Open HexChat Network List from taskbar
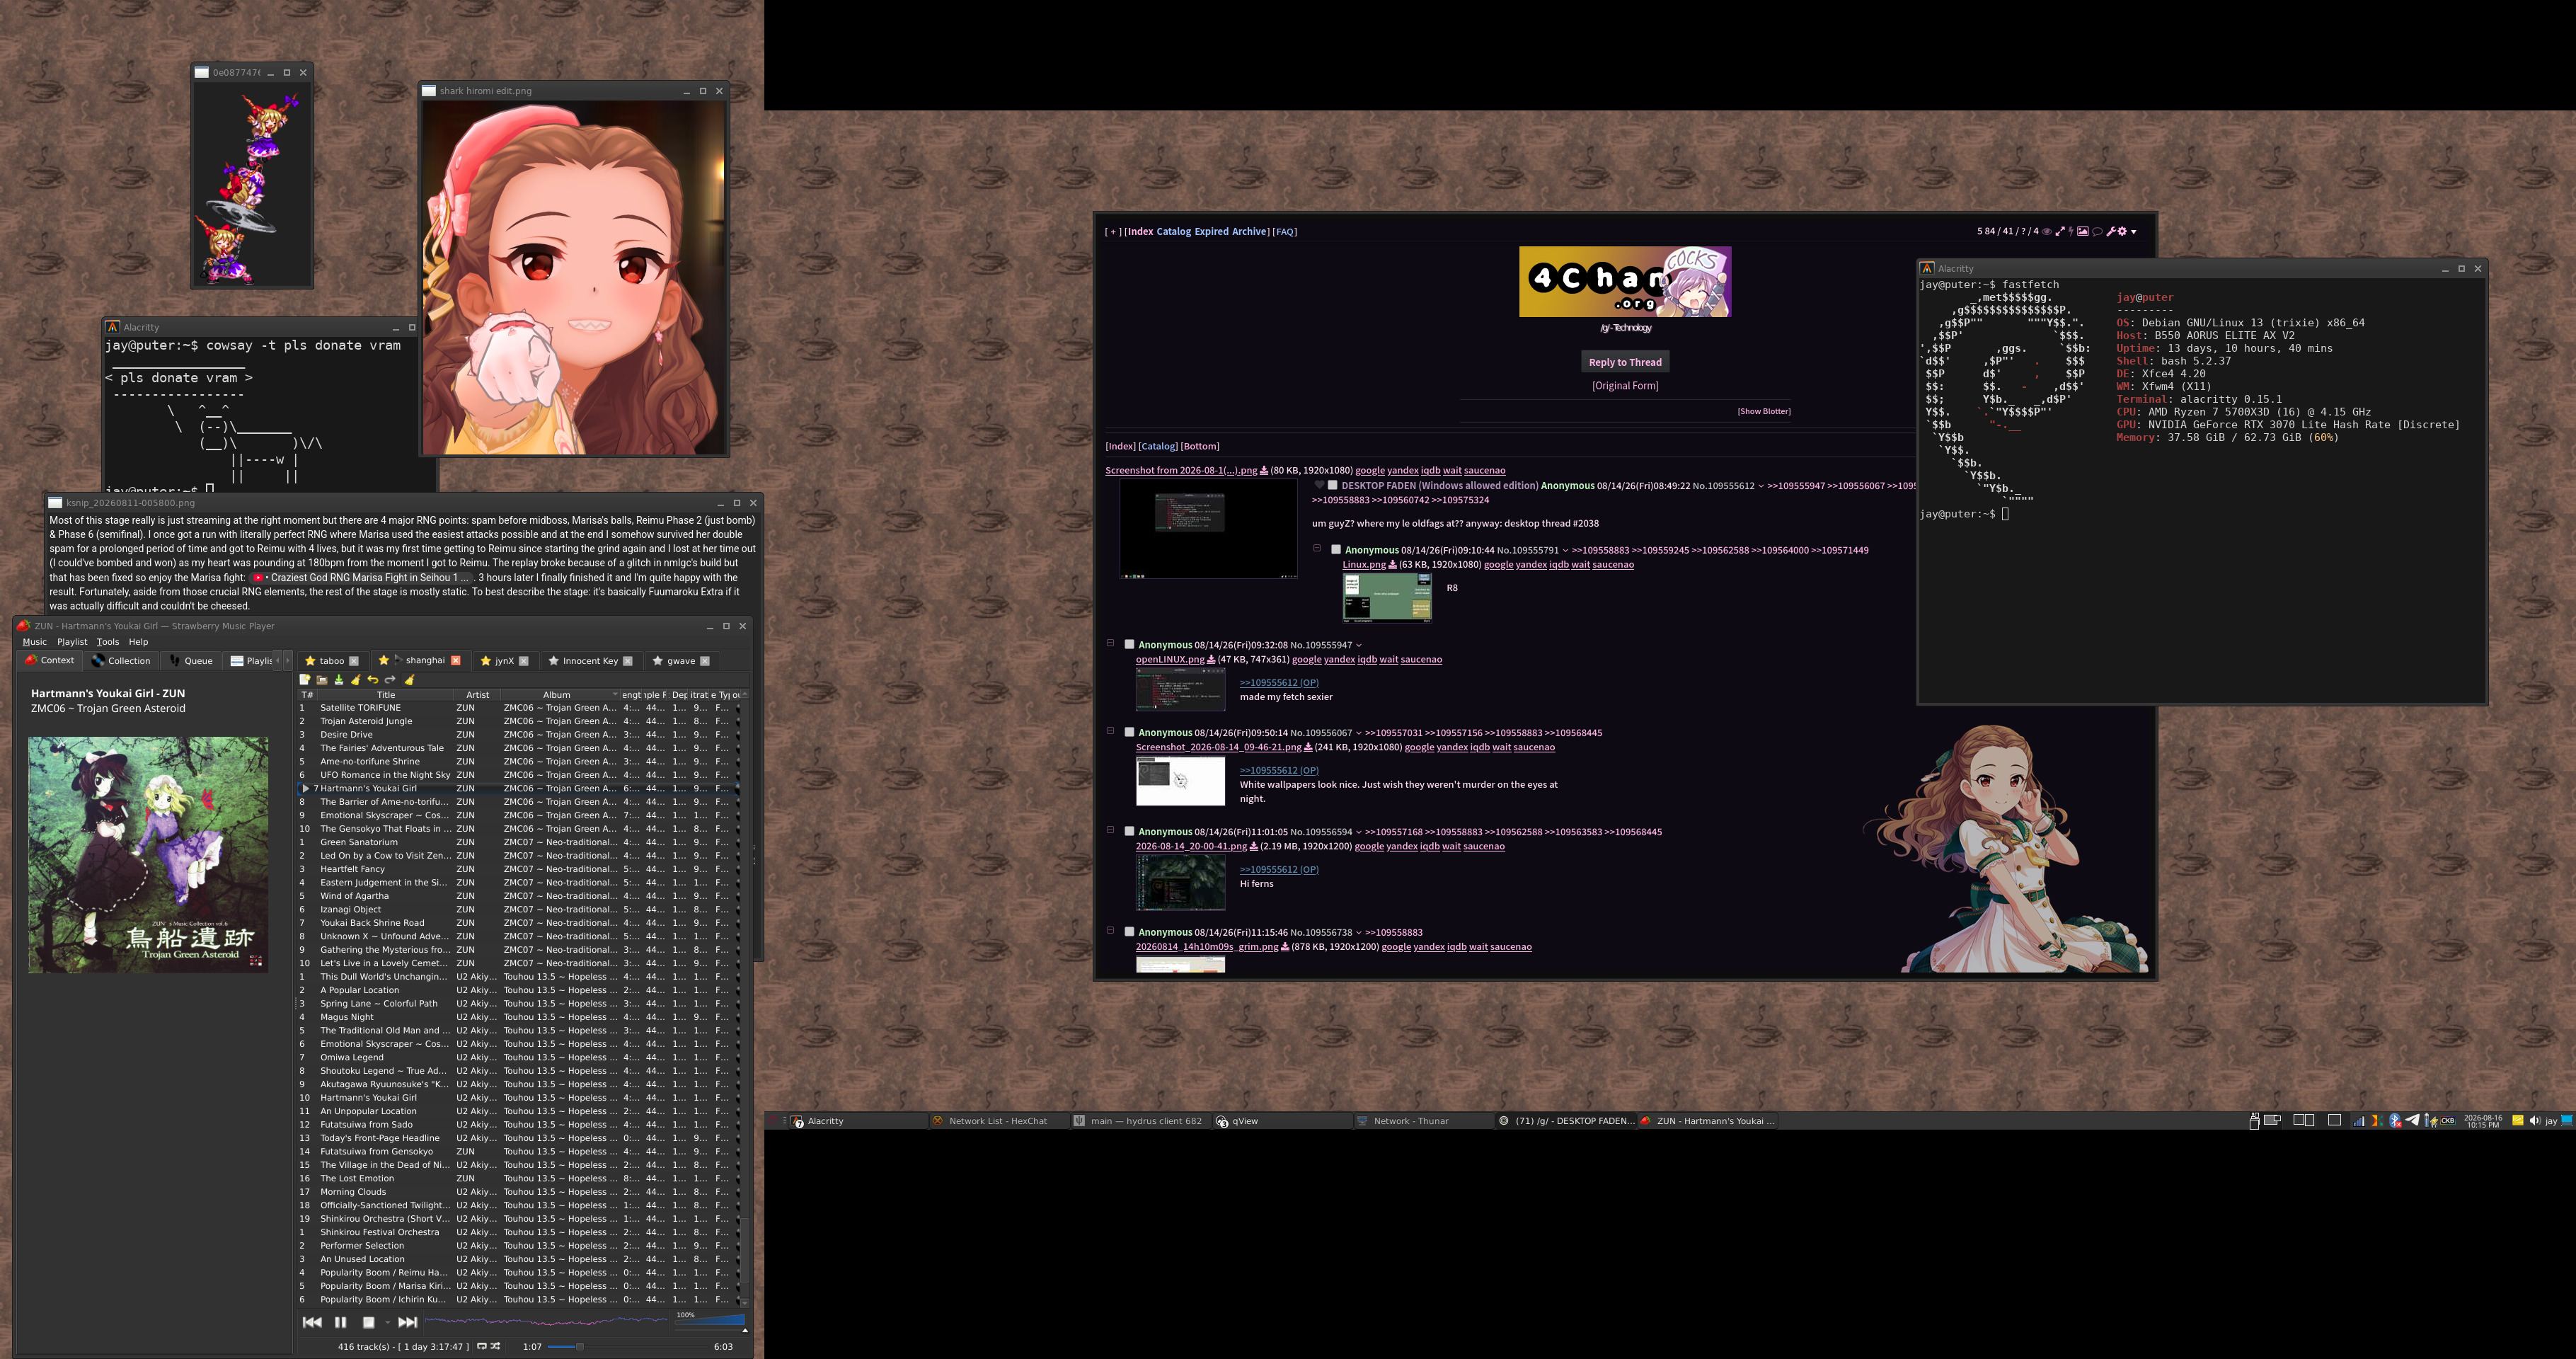 [x=997, y=1121]
